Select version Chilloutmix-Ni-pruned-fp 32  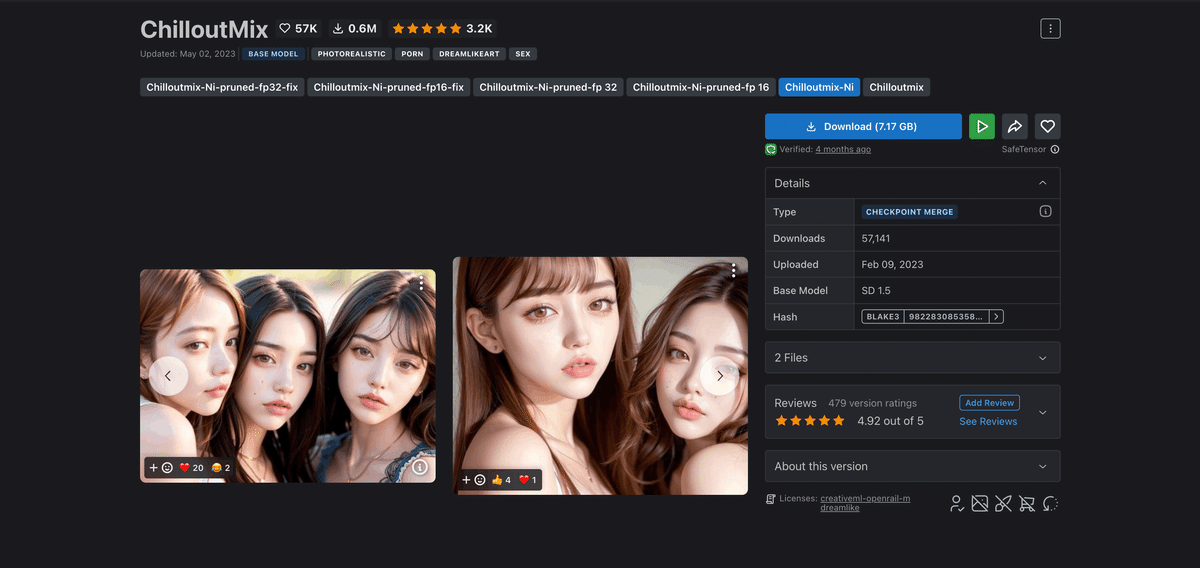tap(548, 87)
